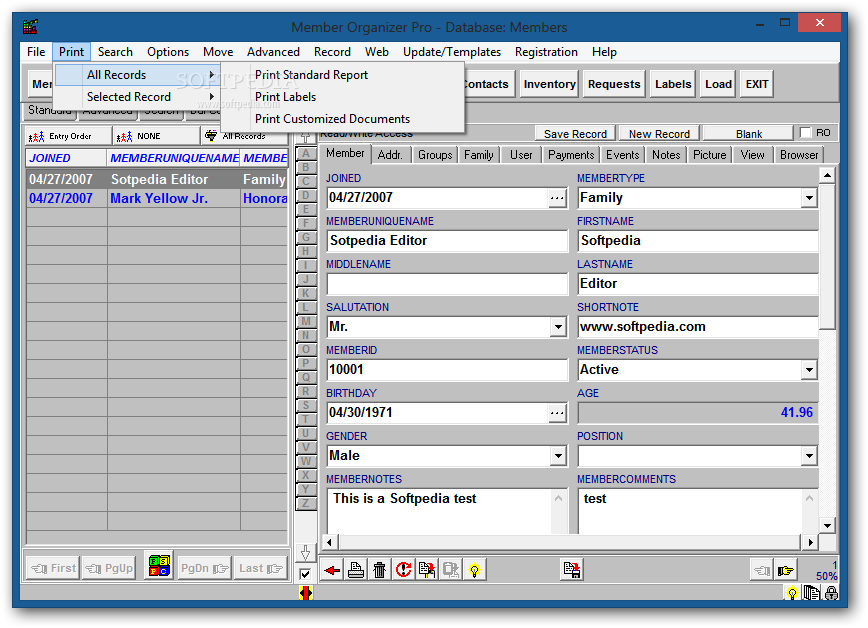Viewport: 868px width, 628px height.
Task: Toggle the RO read-only checkbox
Action: click(806, 133)
